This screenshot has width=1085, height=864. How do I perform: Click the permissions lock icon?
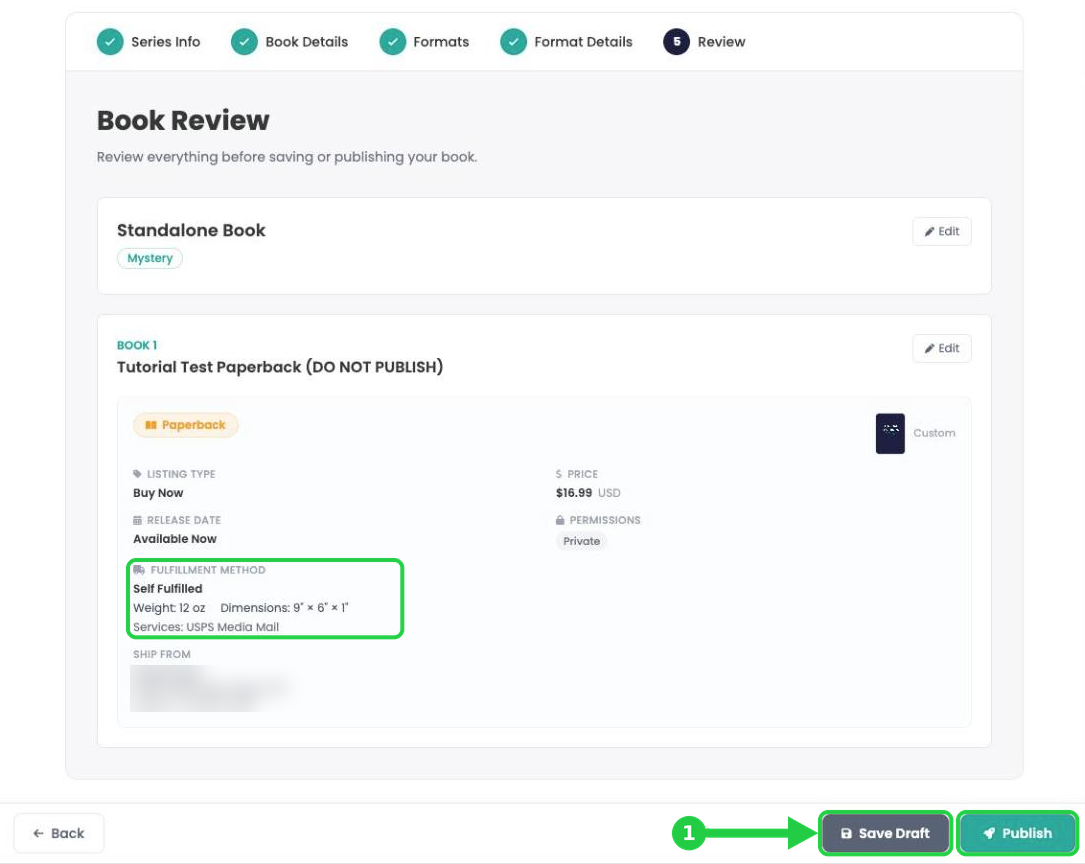point(560,520)
